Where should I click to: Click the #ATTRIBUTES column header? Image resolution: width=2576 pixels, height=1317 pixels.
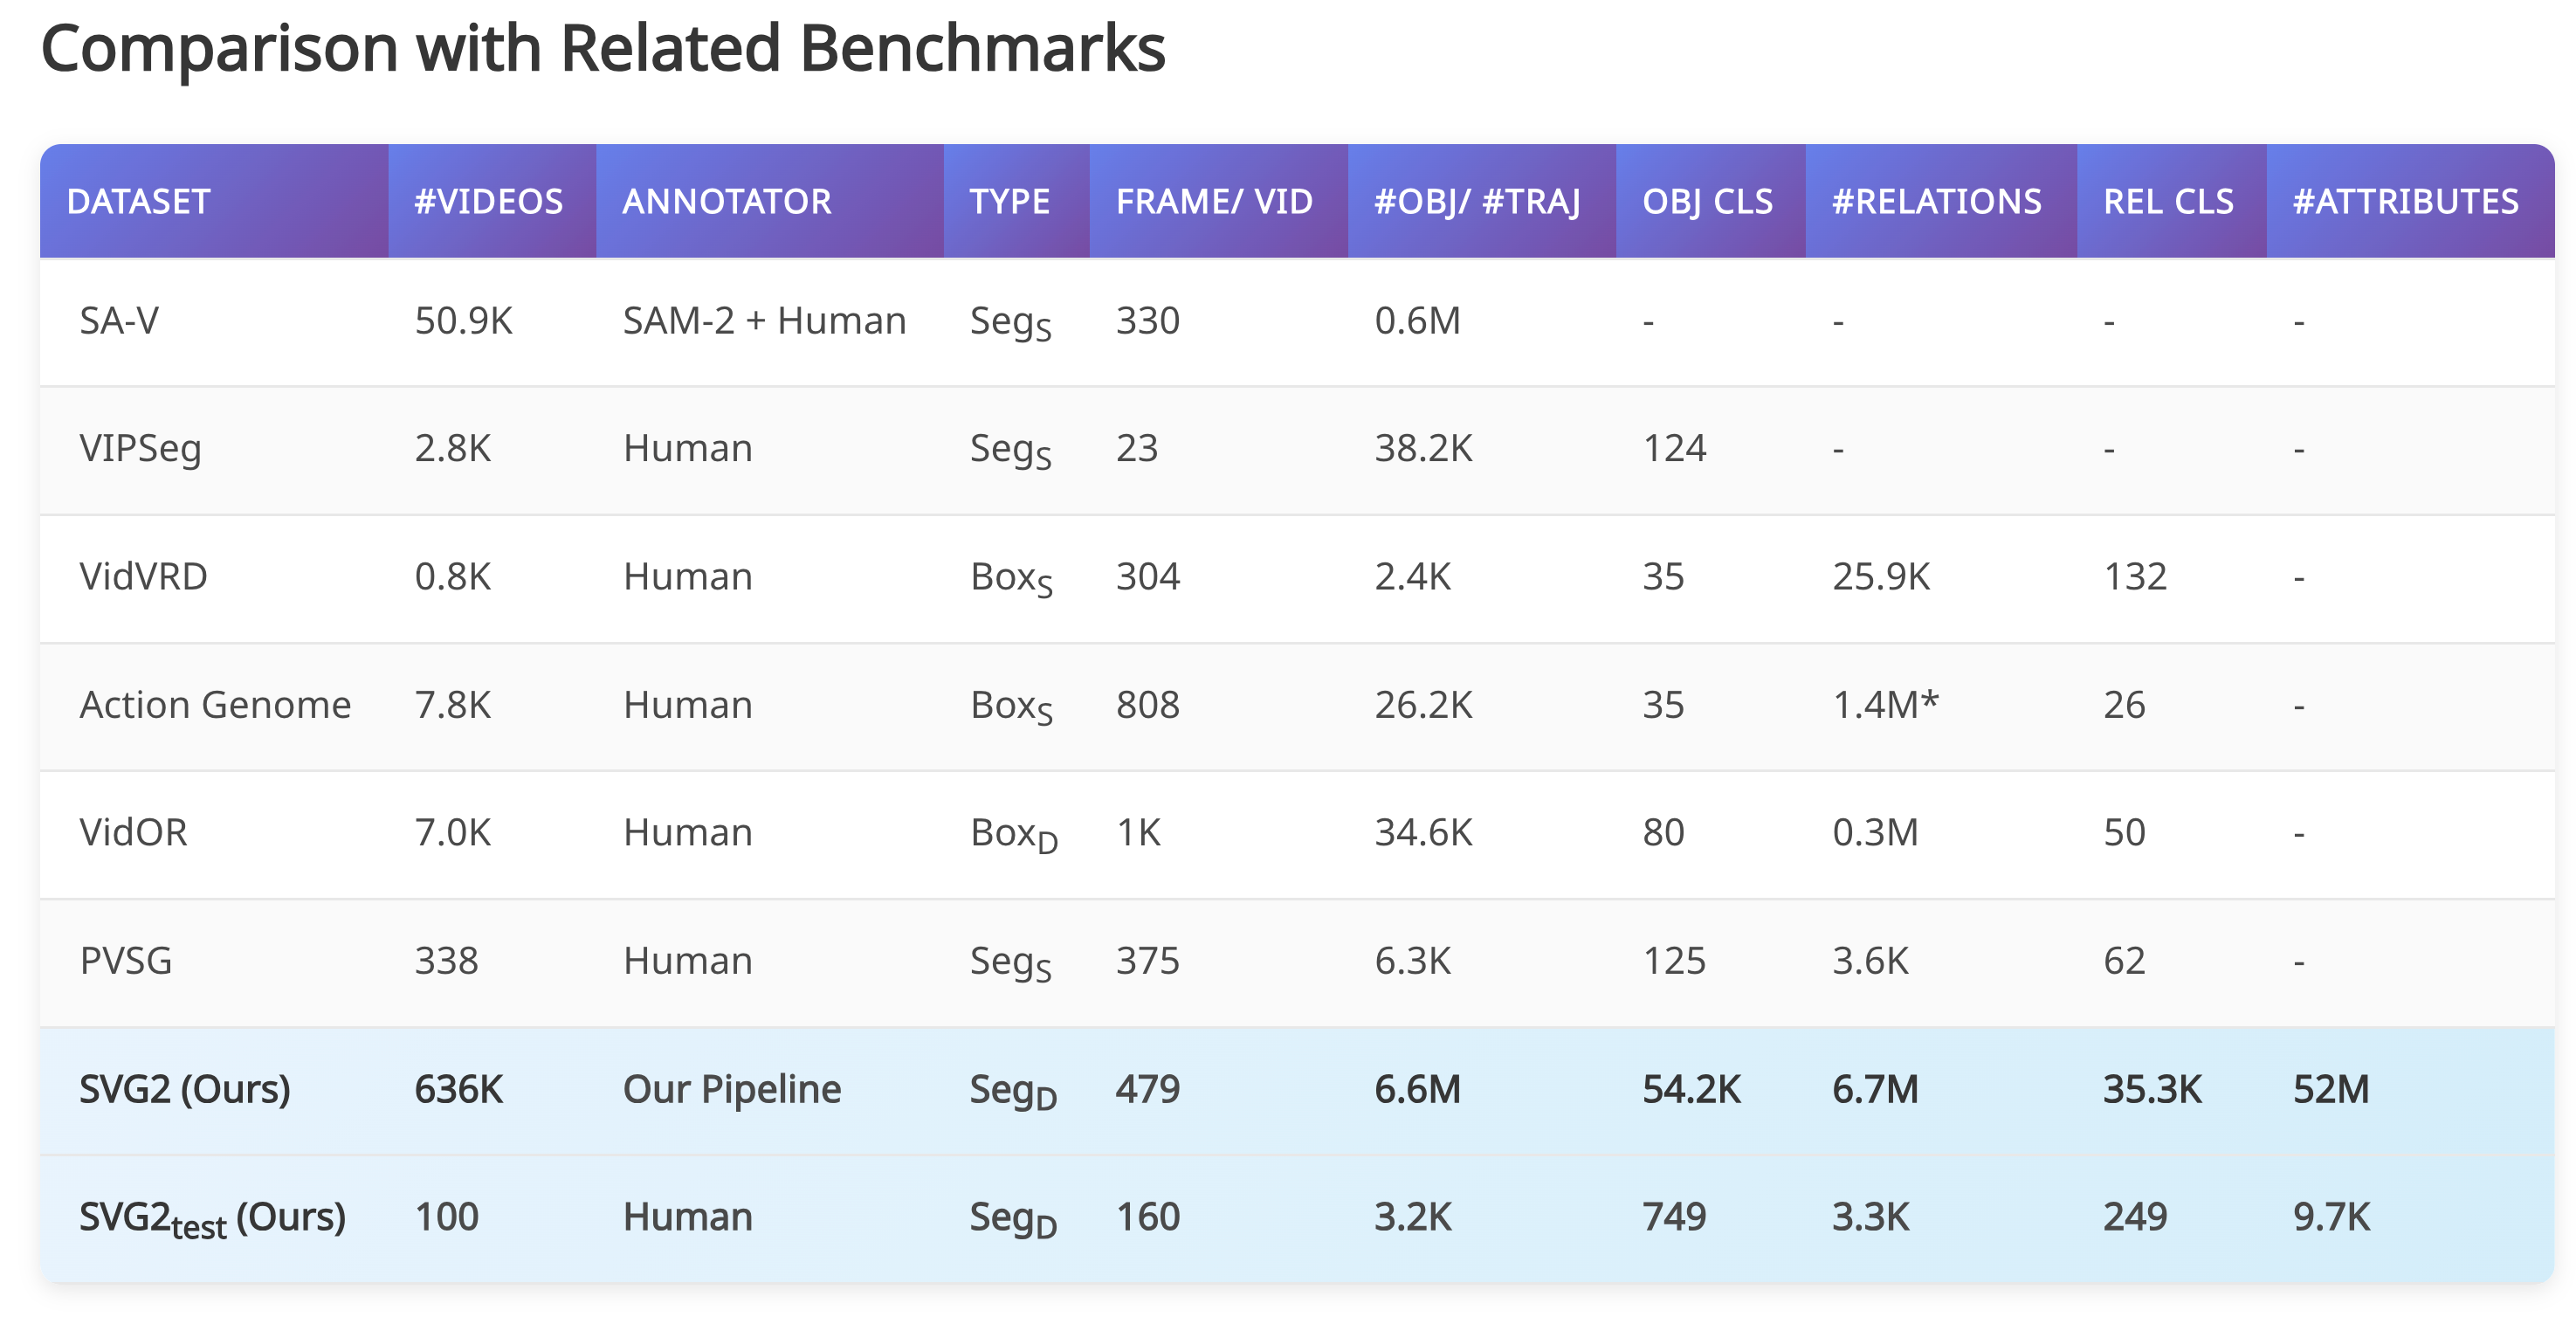click(2405, 201)
